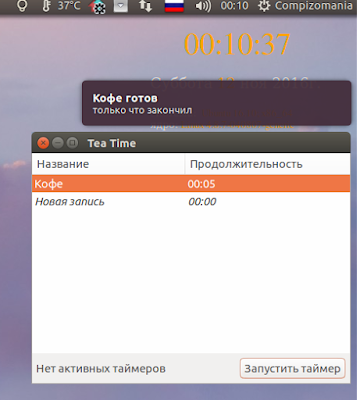Open the Compizomania session gear menu
The width and height of the screenshot is (360, 400).
(x=305, y=6)
